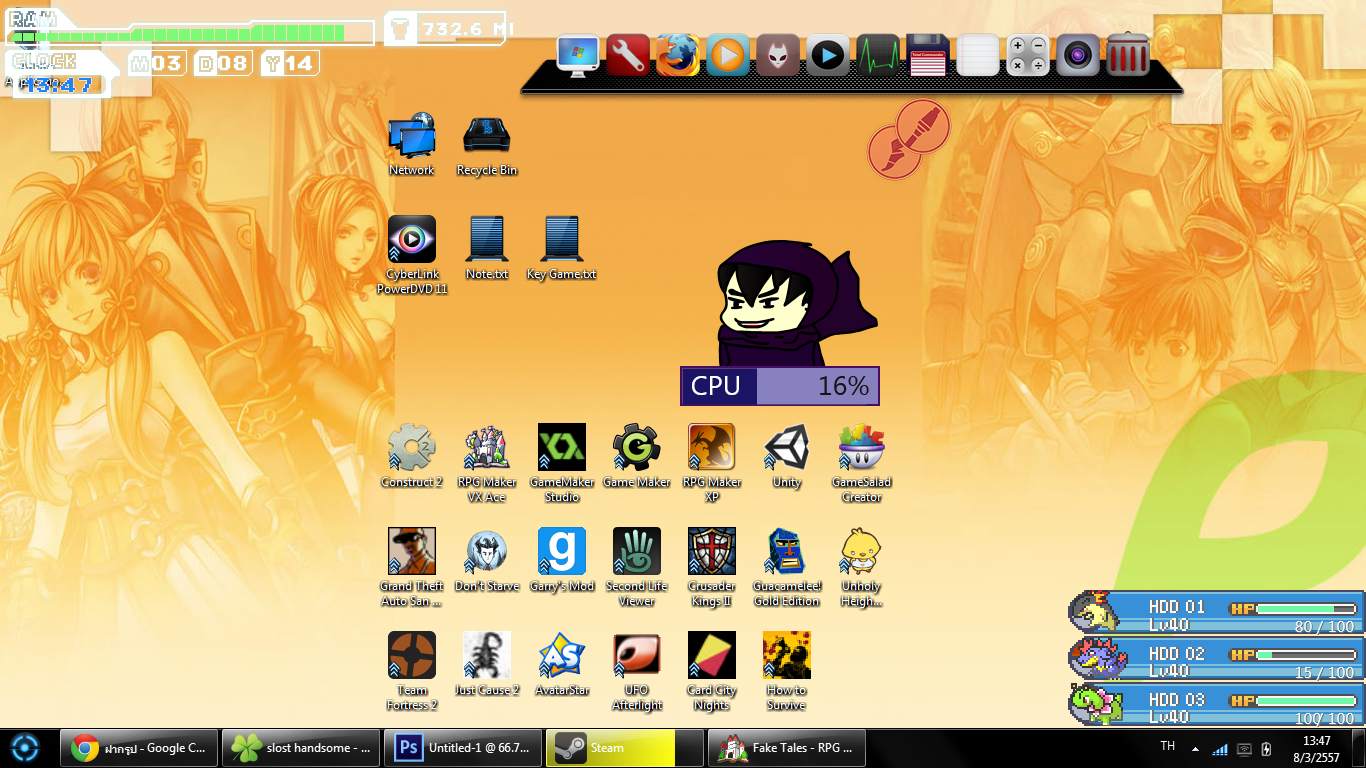Open the red trash can dock icon

click(1128, 53)
